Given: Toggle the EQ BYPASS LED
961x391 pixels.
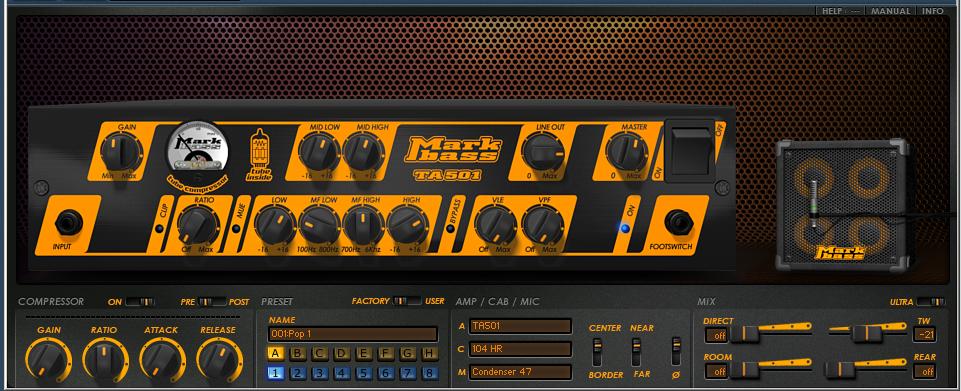Looking at the screenshot, I should 451,229.
